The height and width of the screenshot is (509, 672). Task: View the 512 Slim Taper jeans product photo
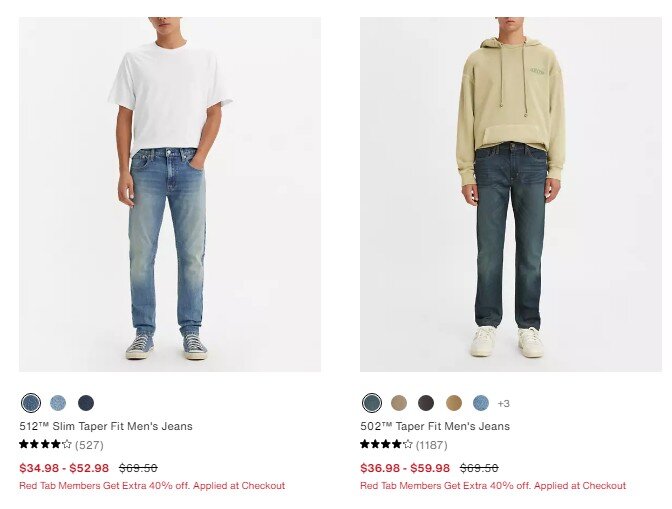point(170,195)
